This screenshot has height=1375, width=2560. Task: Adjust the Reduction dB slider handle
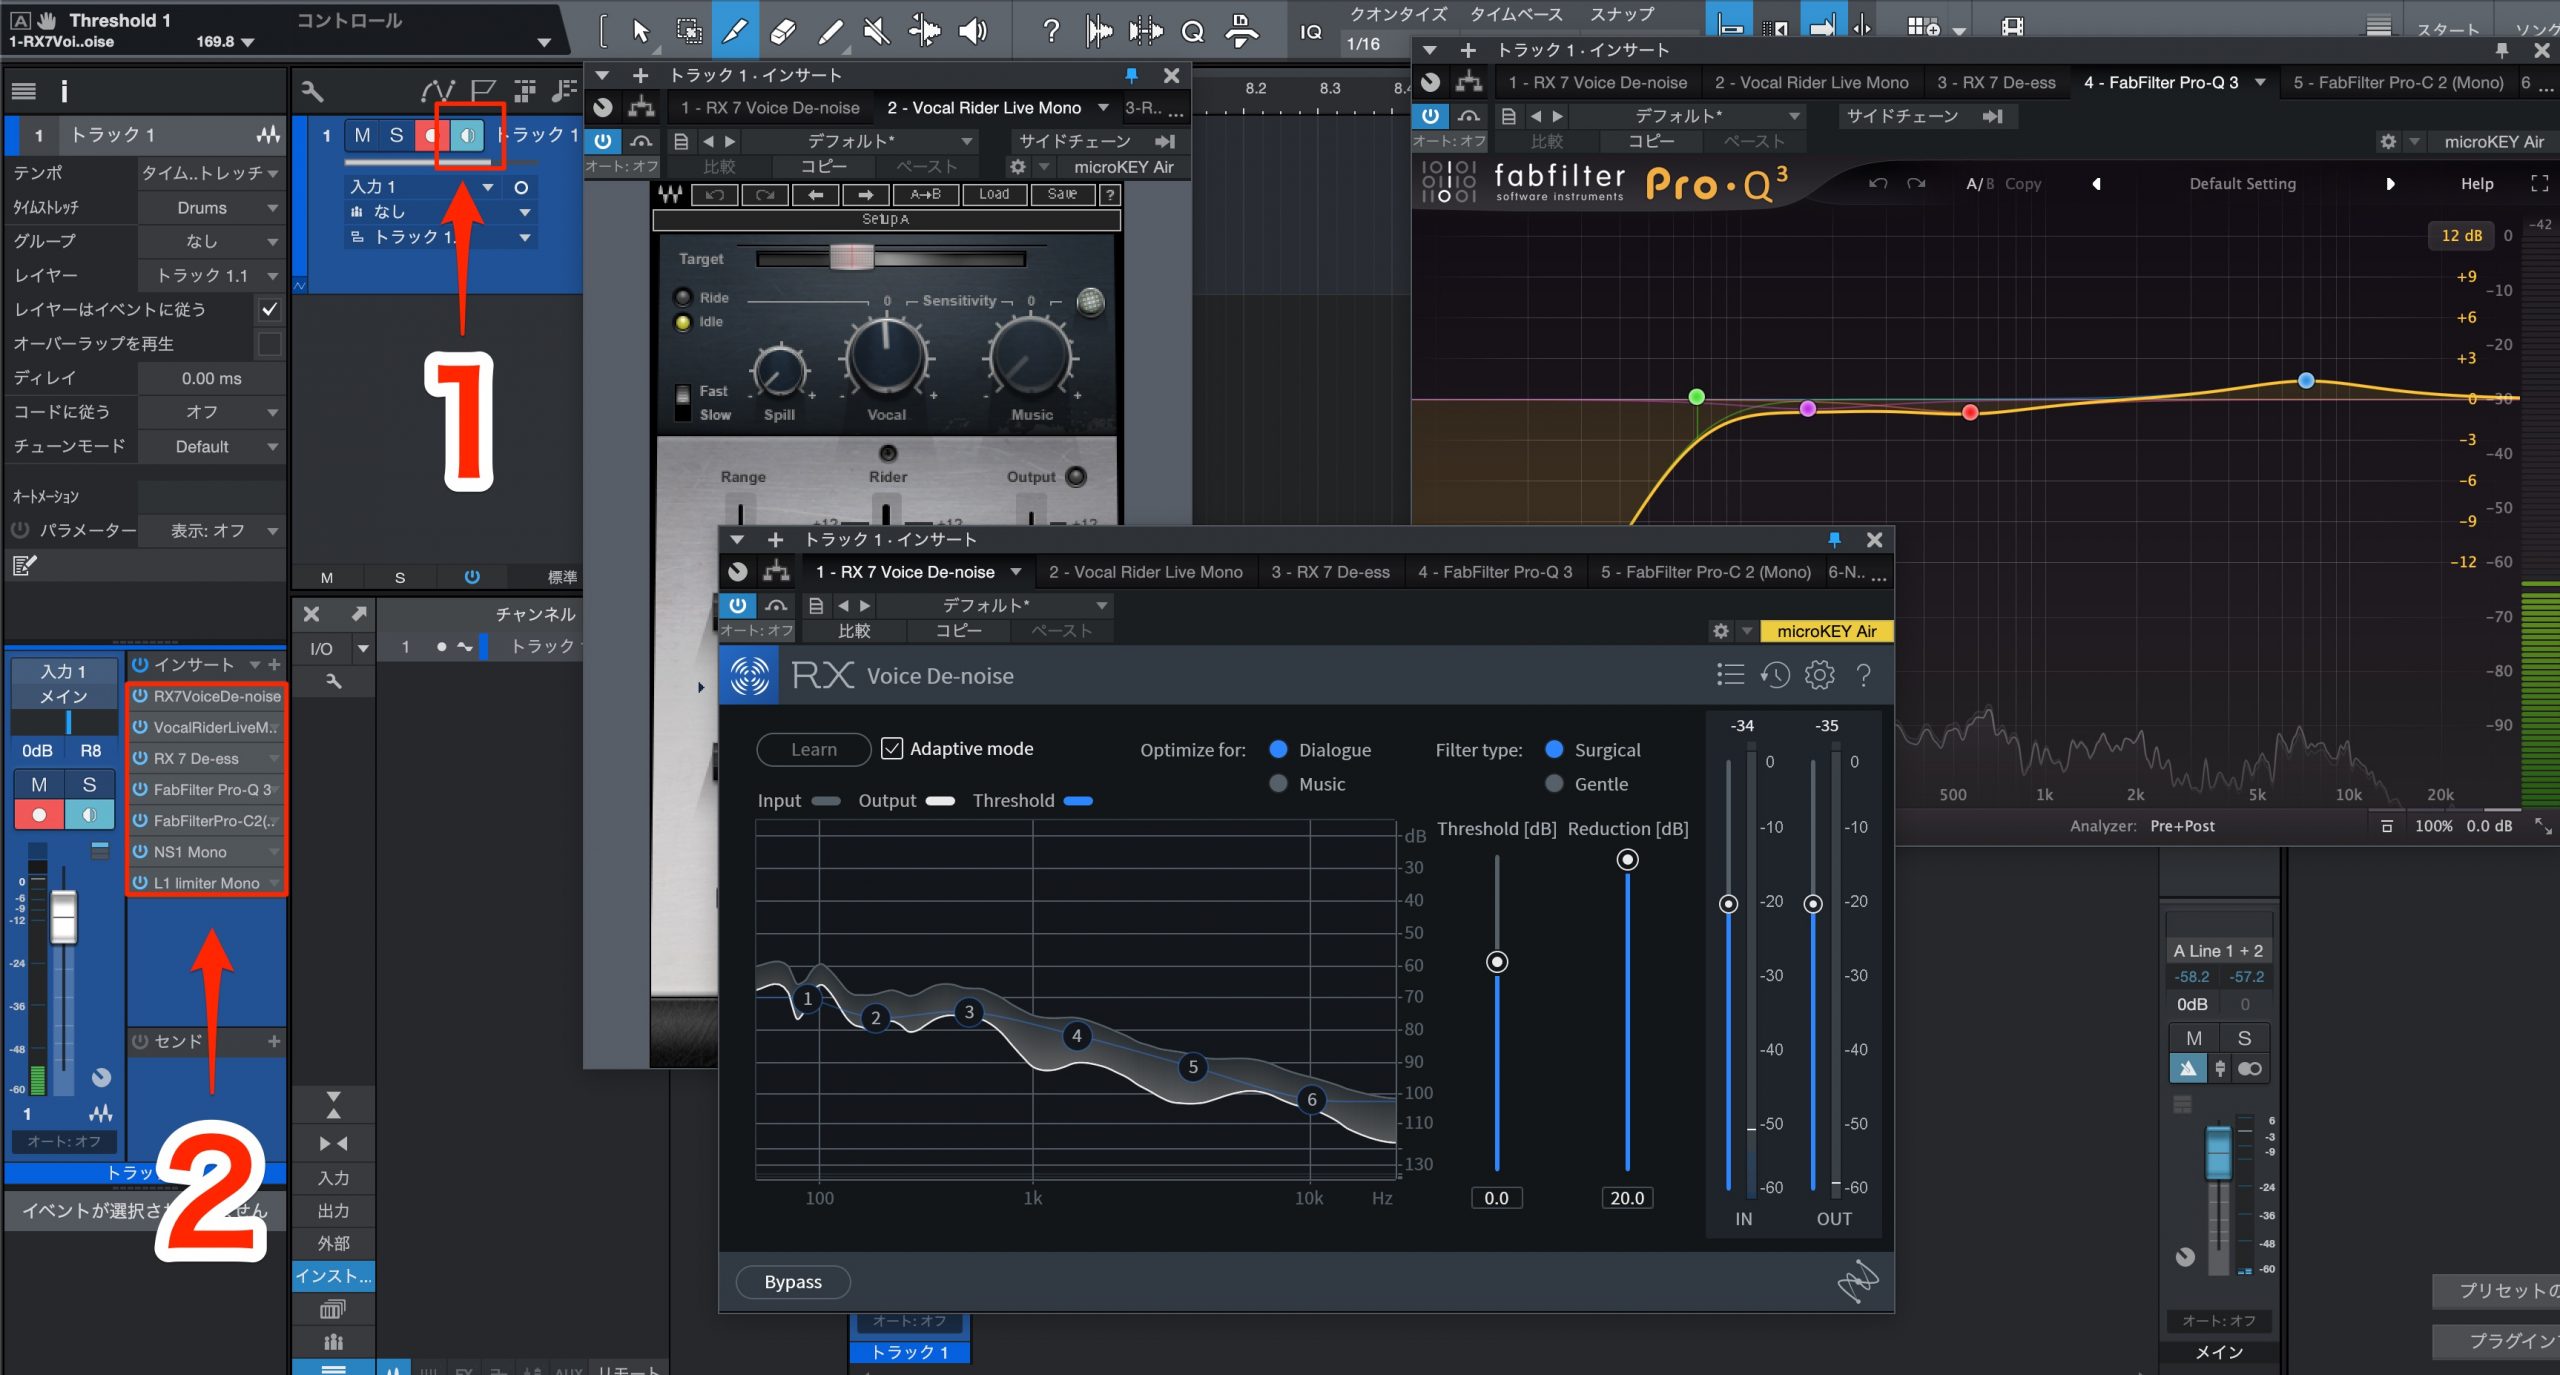tap(1628, 860)
